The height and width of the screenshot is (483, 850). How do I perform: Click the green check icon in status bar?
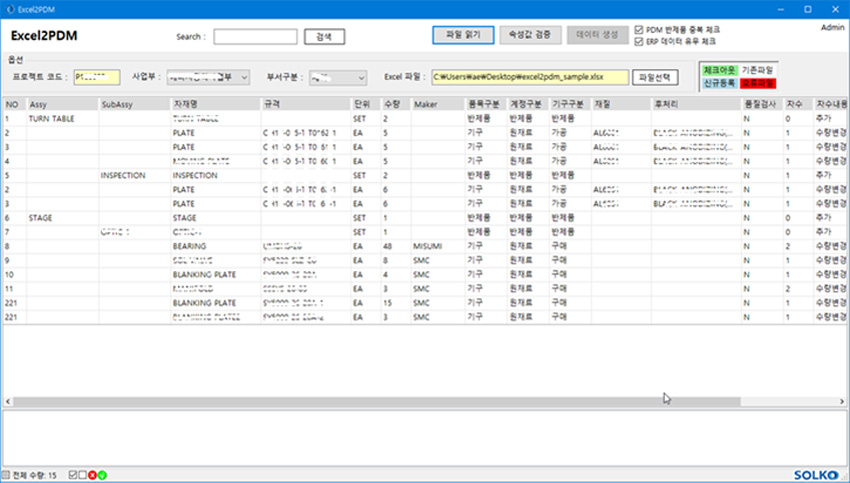coord(102,475)
